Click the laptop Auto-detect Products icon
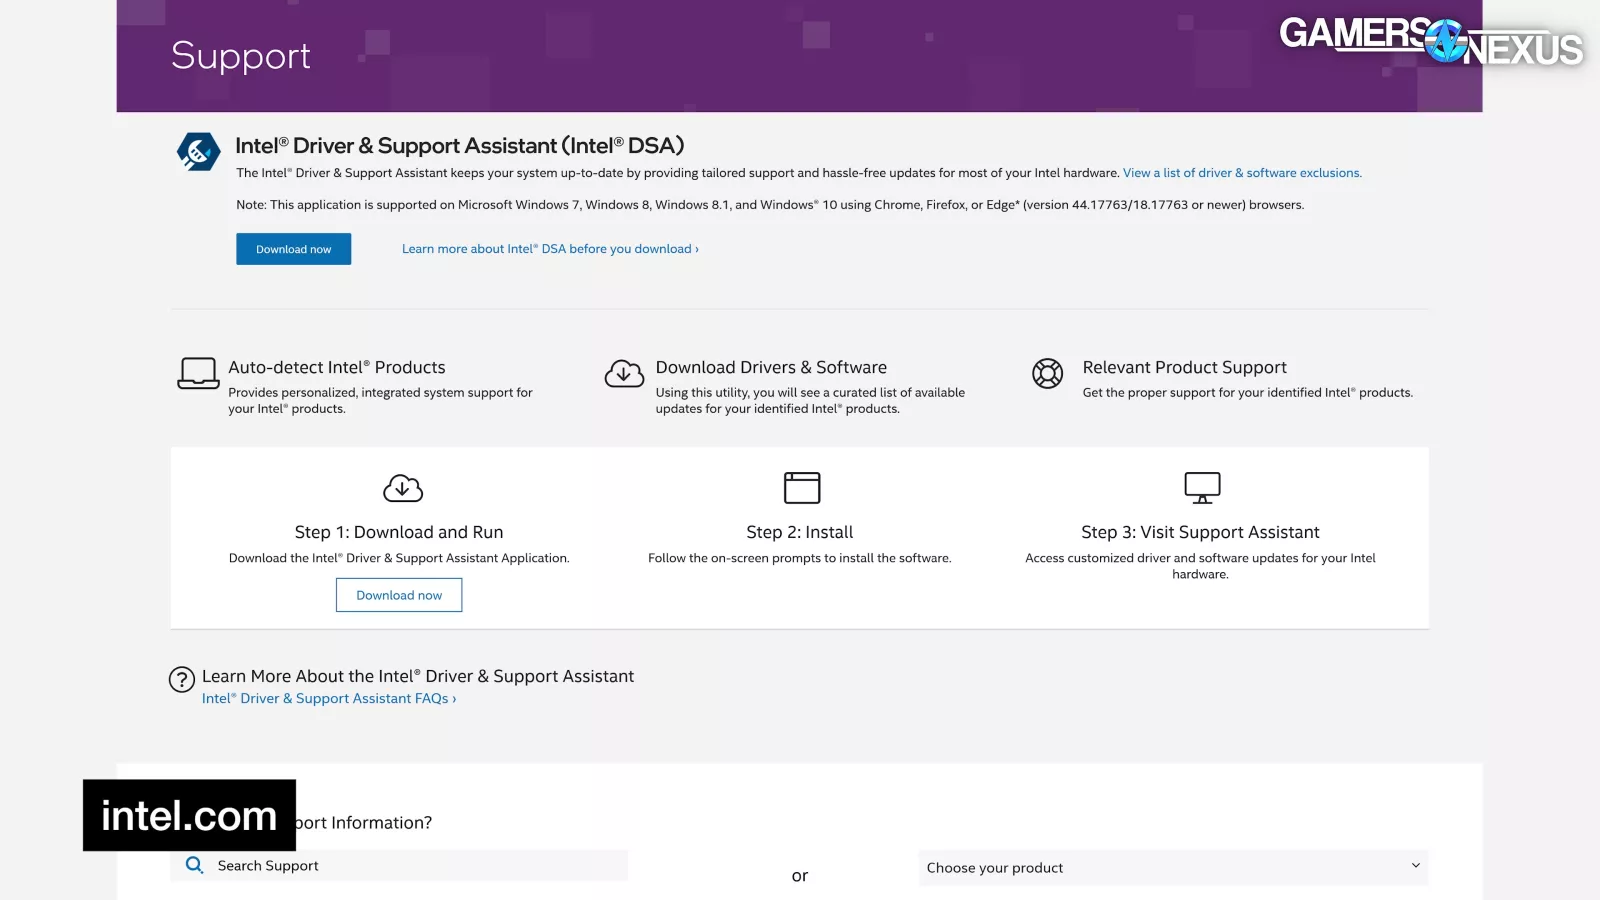This screenshot has width=1600, height=900. (x=198, y=373)
